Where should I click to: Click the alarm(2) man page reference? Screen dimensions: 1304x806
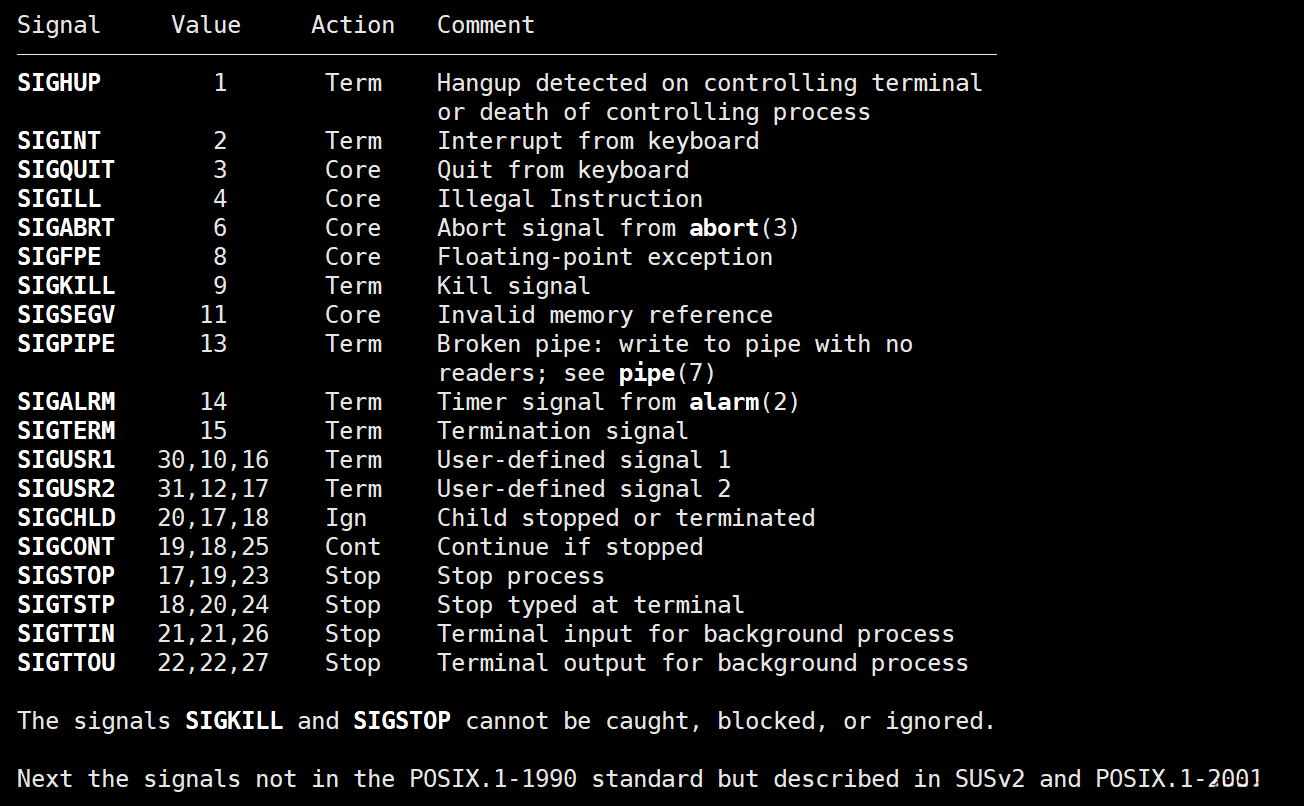click(x=744, y=402)
